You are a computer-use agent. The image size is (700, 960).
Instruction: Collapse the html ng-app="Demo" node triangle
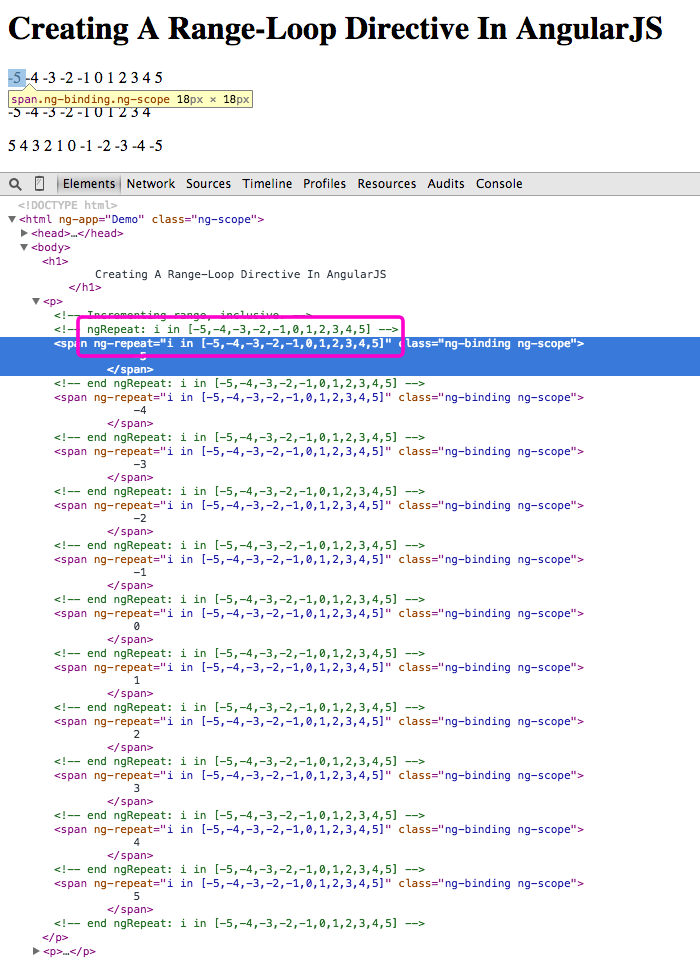(12, 219)
